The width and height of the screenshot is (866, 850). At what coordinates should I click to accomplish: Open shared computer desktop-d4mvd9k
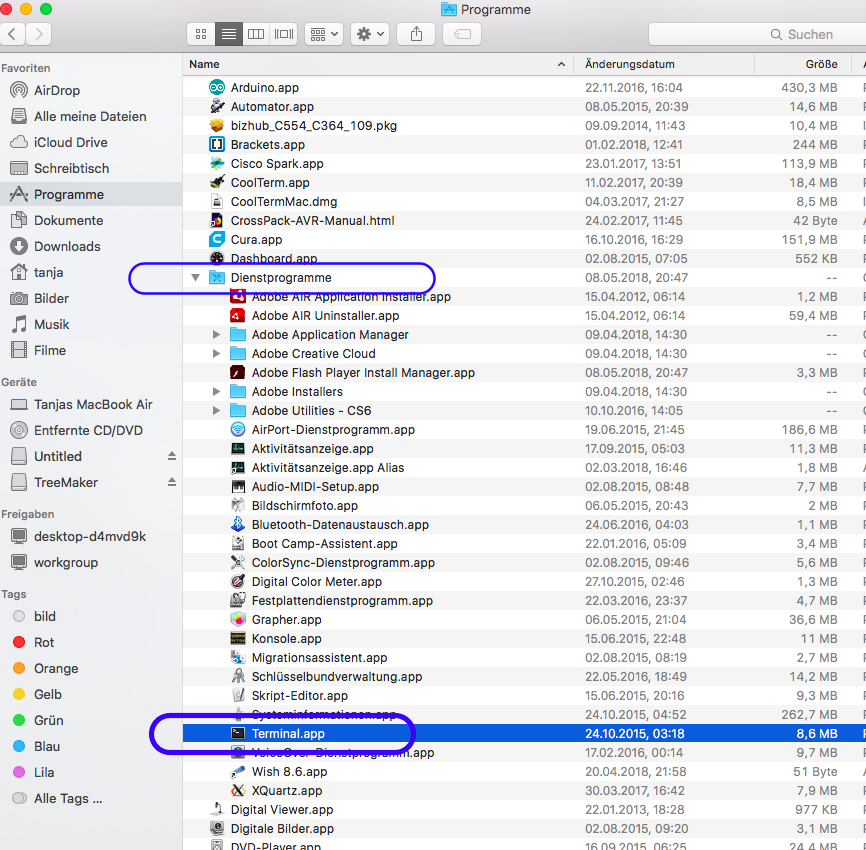coord(90,536)
